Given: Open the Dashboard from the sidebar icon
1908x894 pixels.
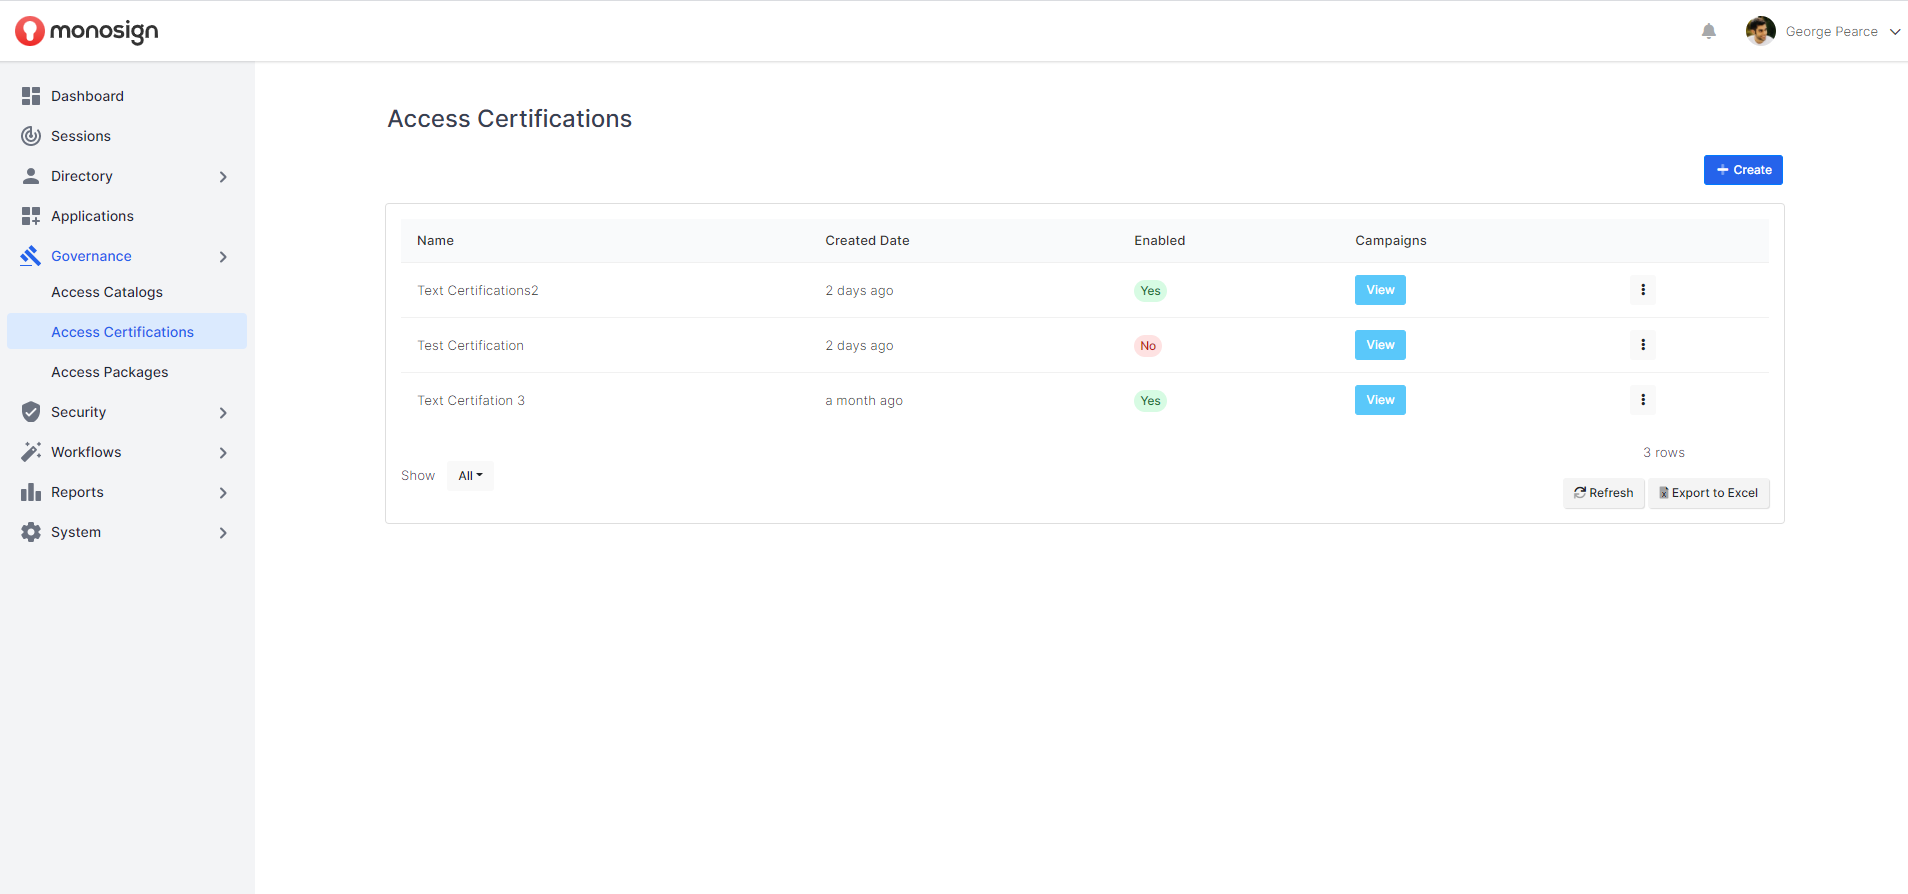Looking at the screenshot, I should [31, 96].
